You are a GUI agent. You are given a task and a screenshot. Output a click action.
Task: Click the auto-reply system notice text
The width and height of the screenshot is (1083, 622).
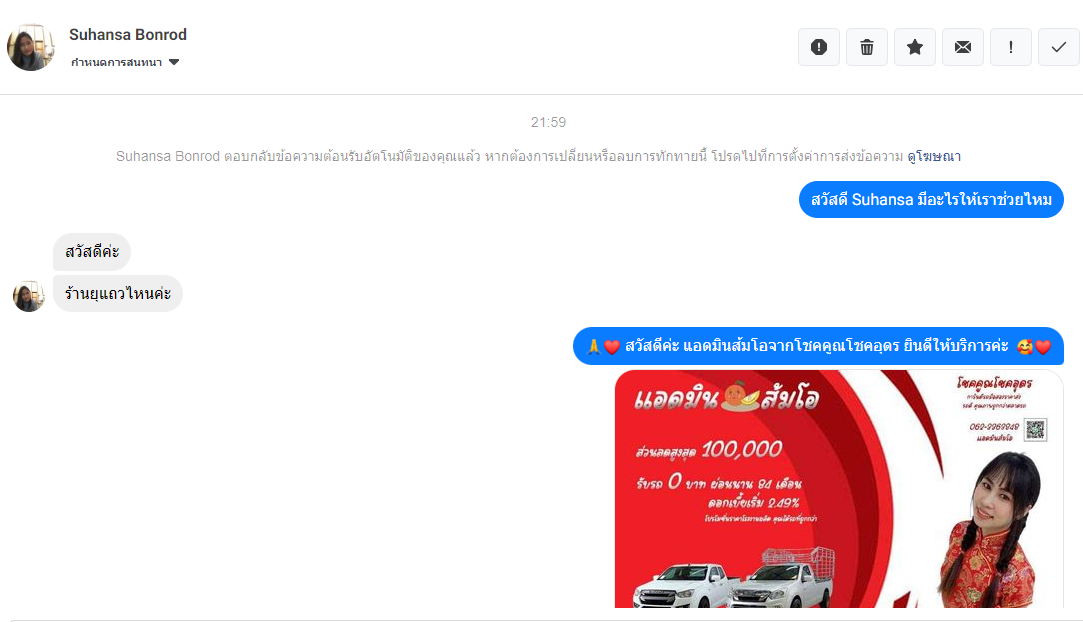point(510,157)
